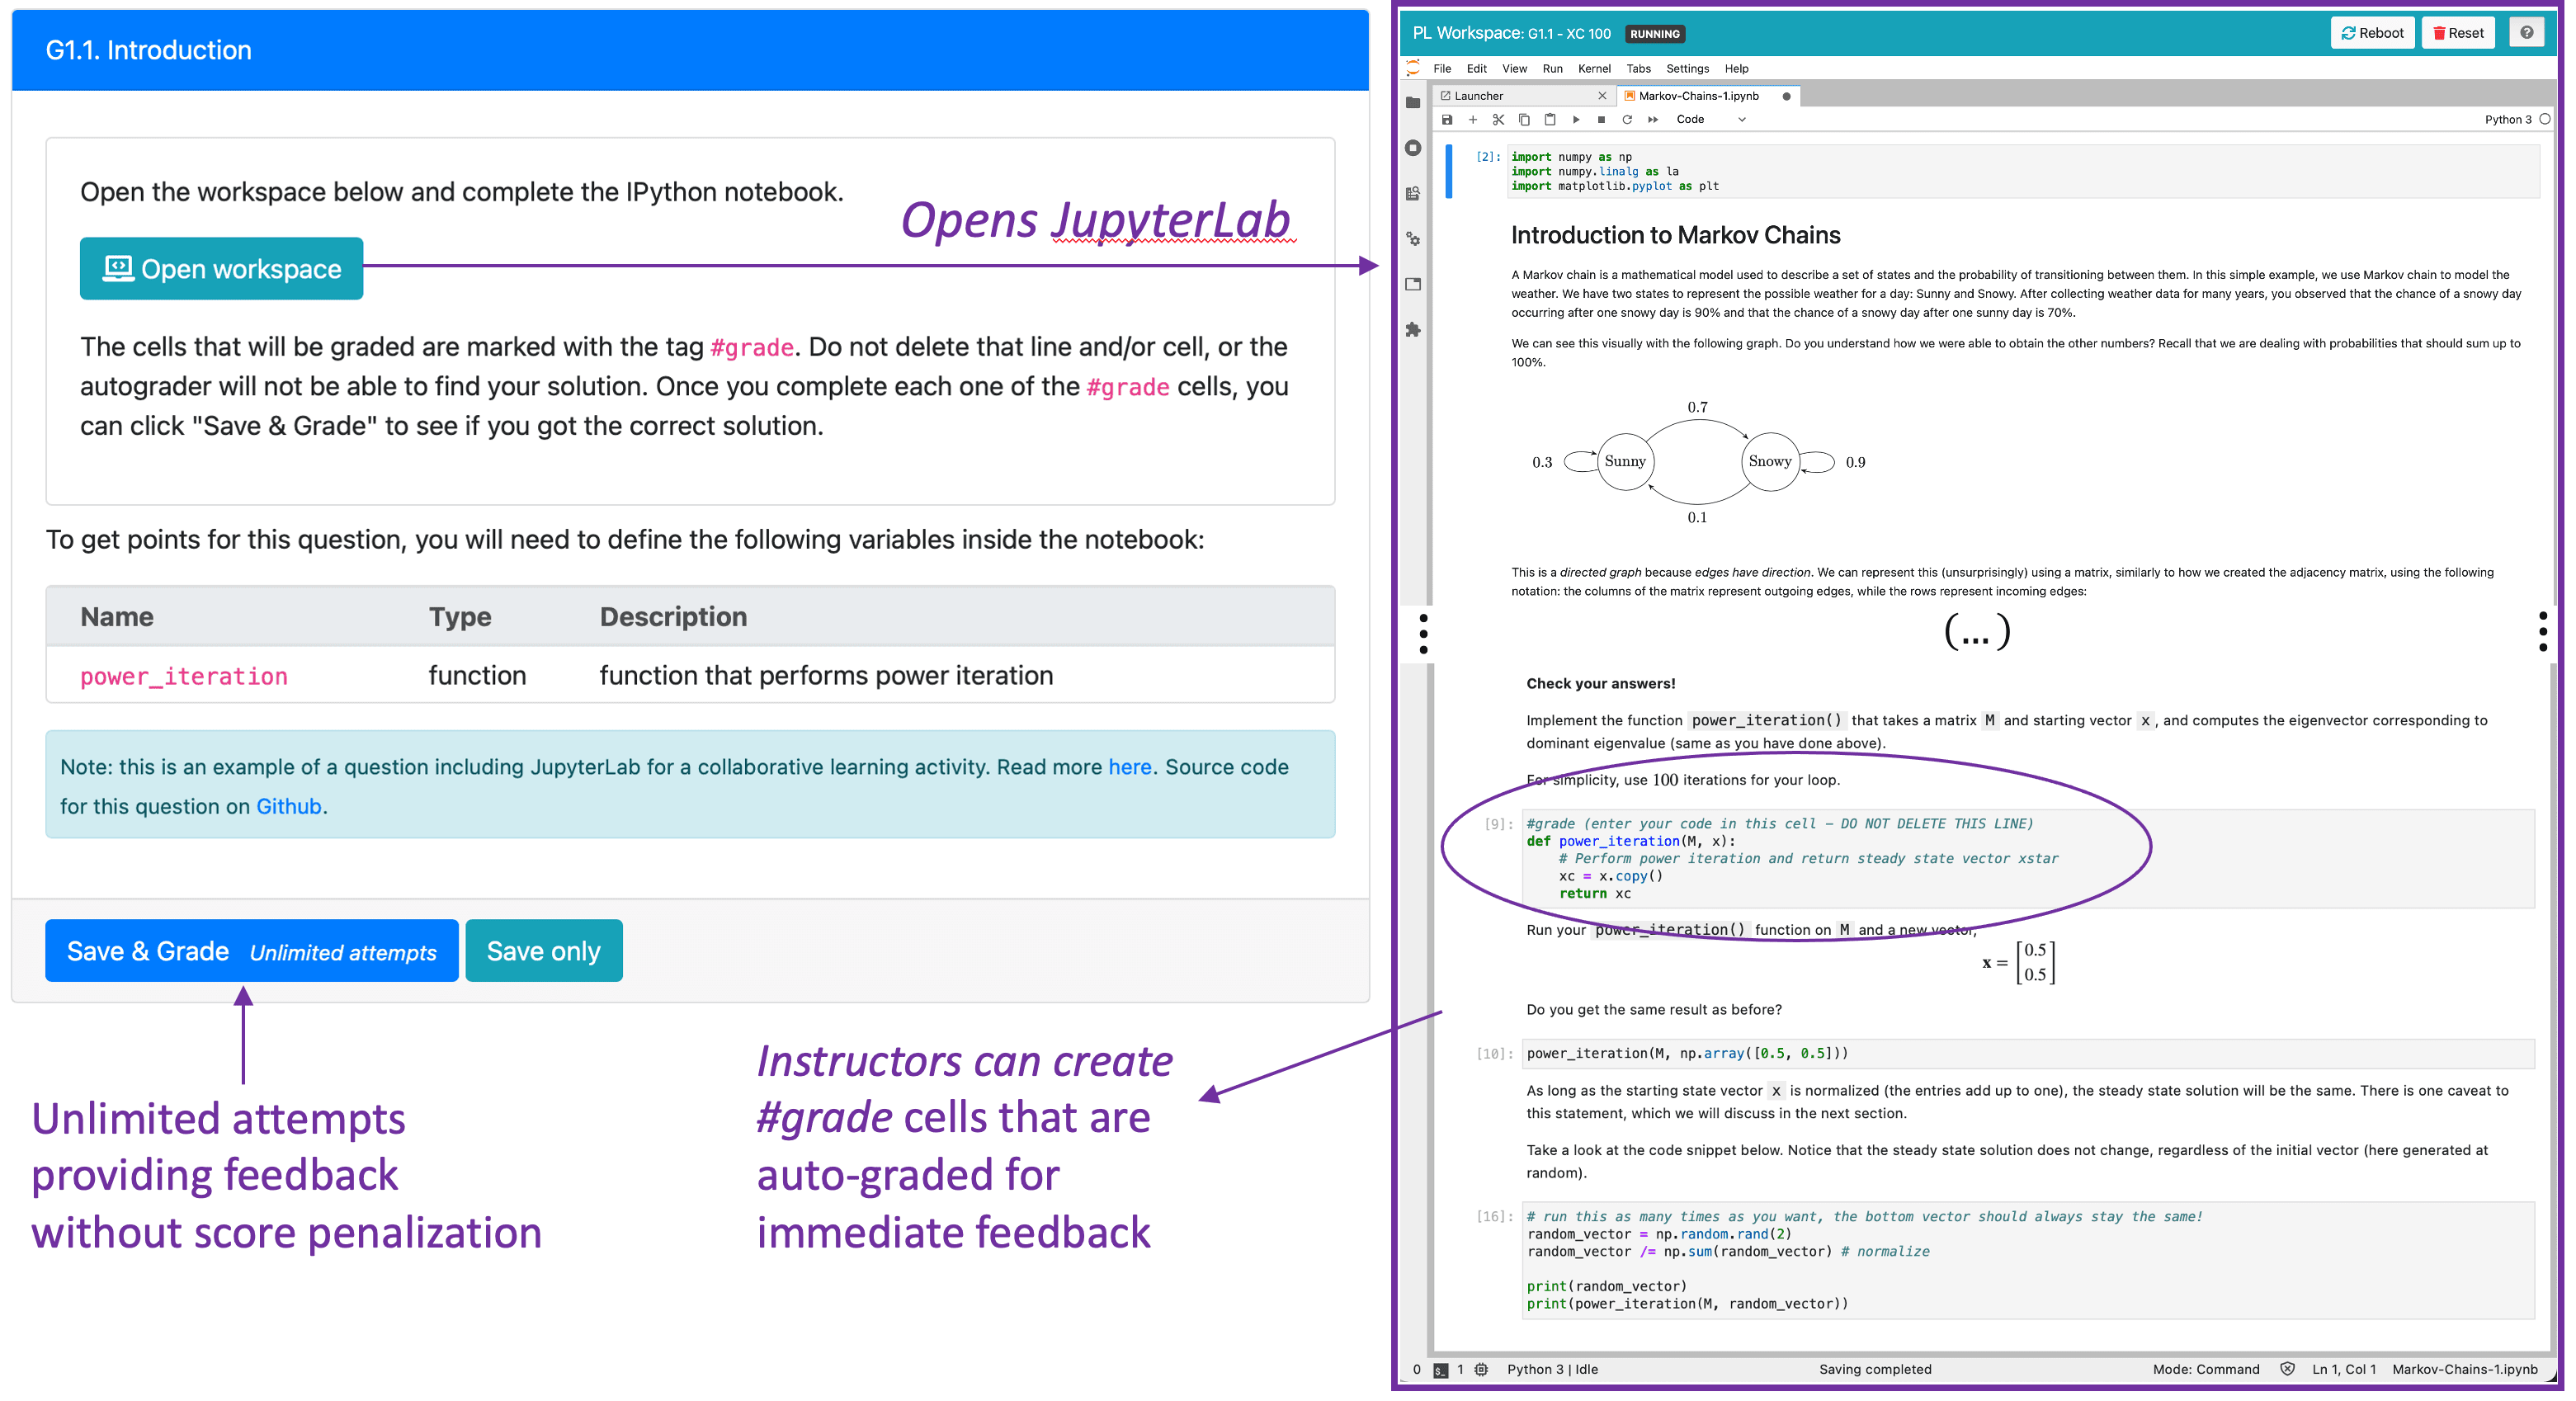Save the notebook with the floppy disk icon
The width and height of the screenshot is (2576, 1401).
pos(1446,119)
